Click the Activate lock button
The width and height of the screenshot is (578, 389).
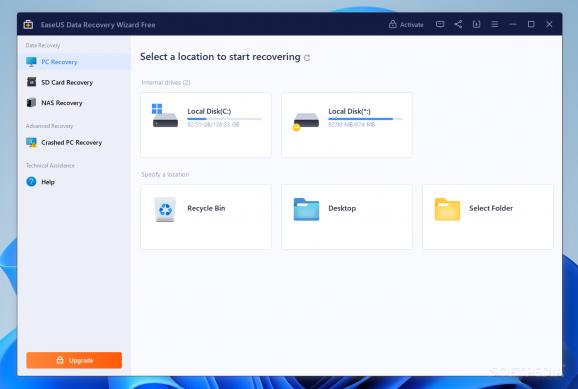(406, 25)
